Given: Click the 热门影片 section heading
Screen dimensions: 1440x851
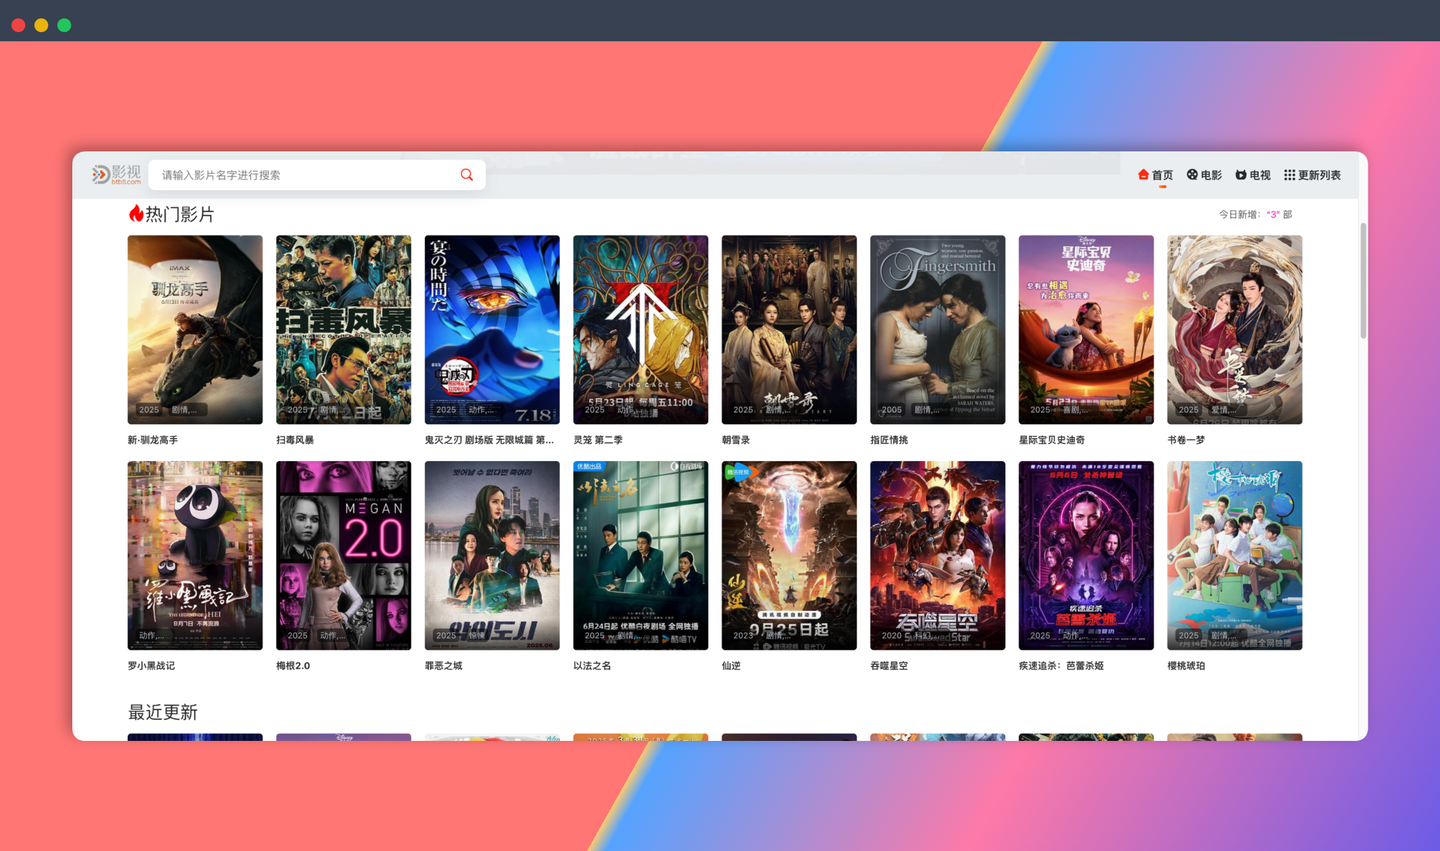Looking at the screenshot, I should (180, 214).
